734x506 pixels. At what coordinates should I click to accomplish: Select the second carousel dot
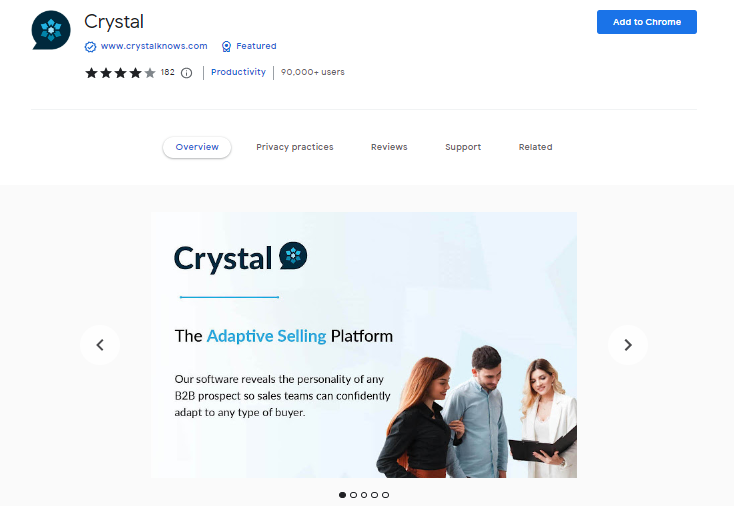pyautogui.click(x=353, y=495)
